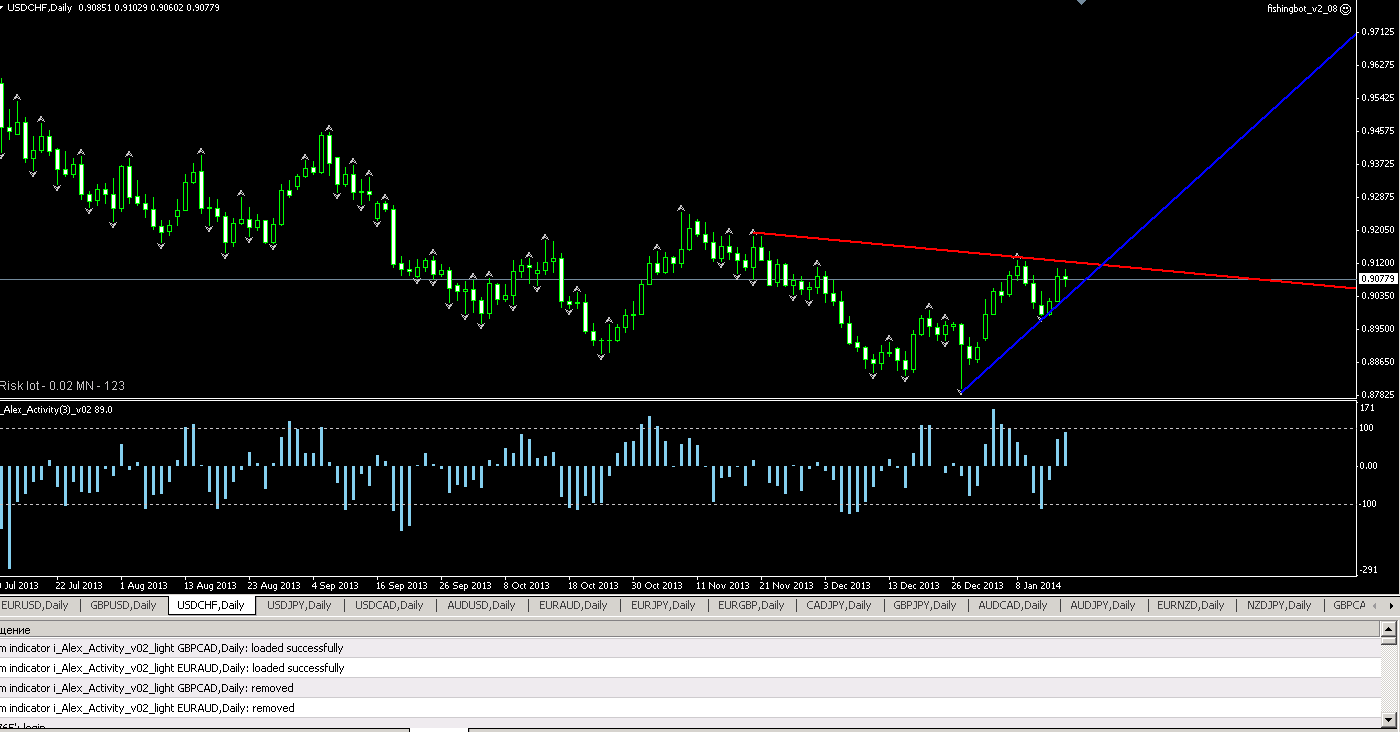Select log row 'GBPCAD,Daily: loaded successfully'
The width and height of the screenshot is (1400, 732).
pos(689,648)
